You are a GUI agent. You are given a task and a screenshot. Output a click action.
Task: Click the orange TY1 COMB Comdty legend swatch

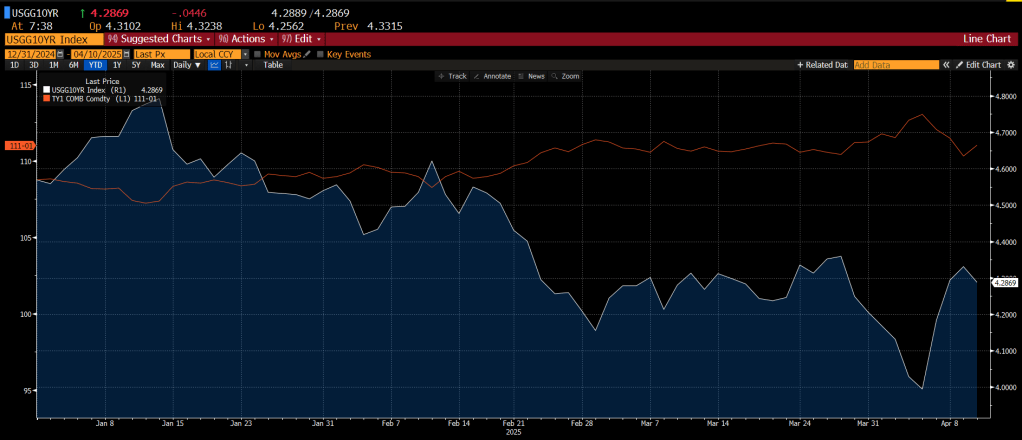[x=46, y=98]
